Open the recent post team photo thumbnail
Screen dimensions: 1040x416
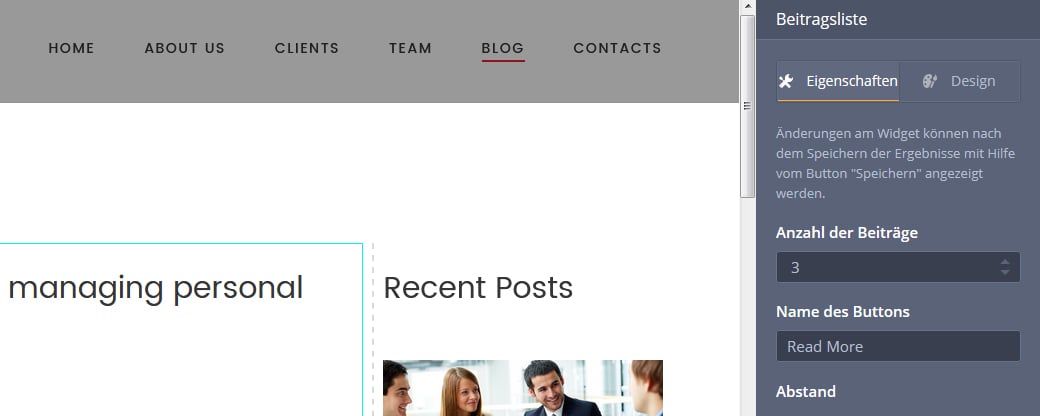point(523,388)
